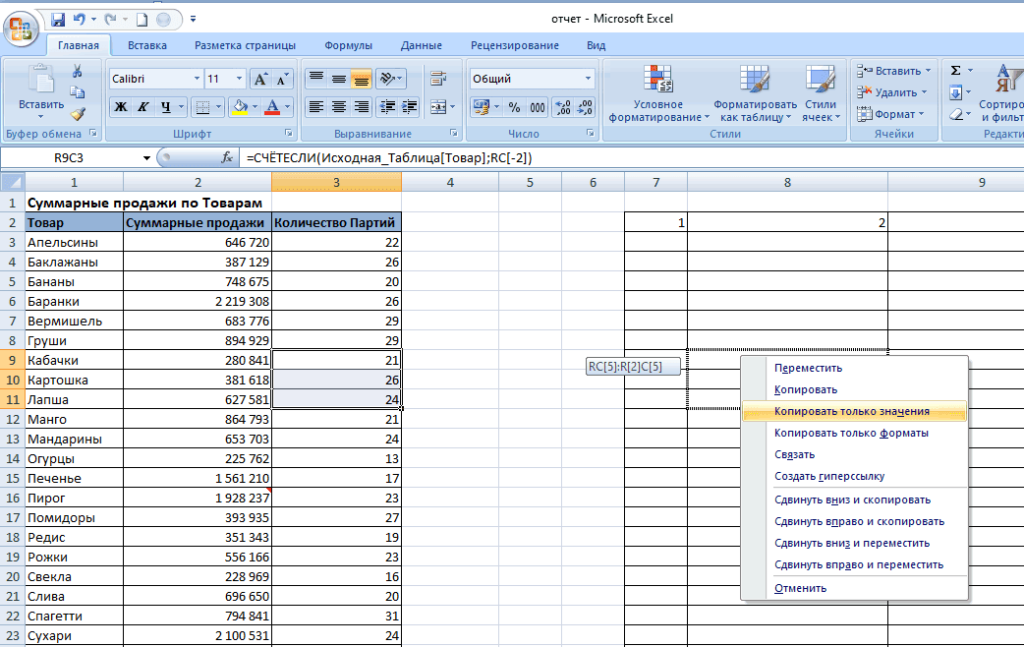The width and height of the screenshot is (1024, 647).
Task: Enable Wrap Text for the cells
Action: (x=438, y=79)
